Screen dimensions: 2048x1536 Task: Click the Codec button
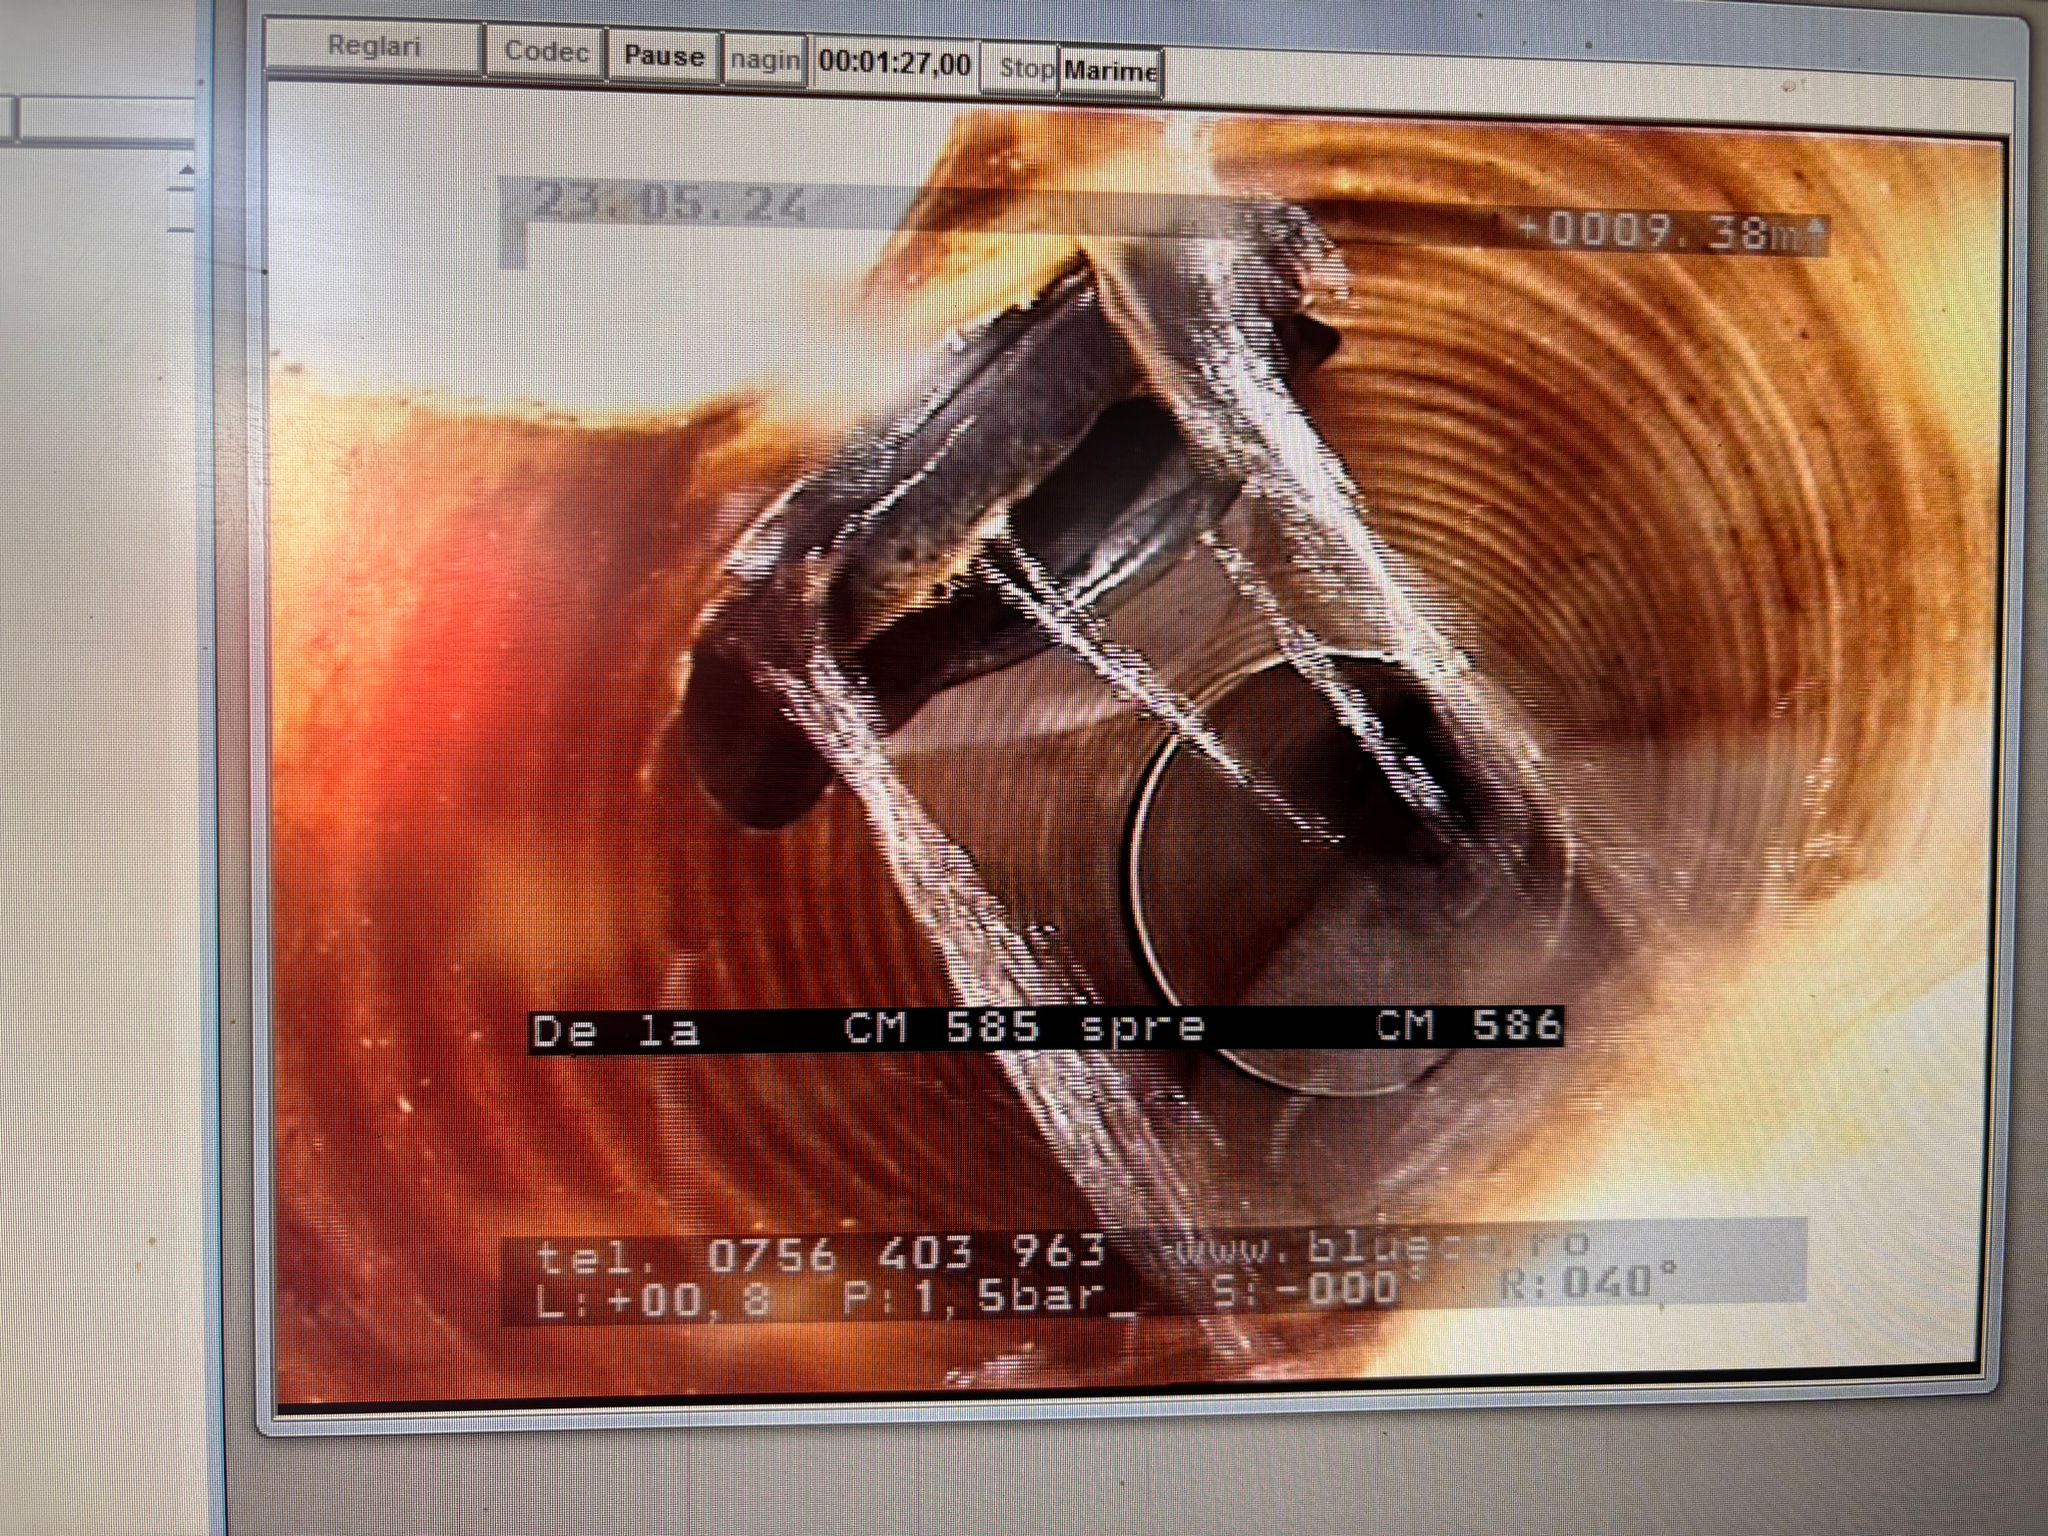pos(545,52)
